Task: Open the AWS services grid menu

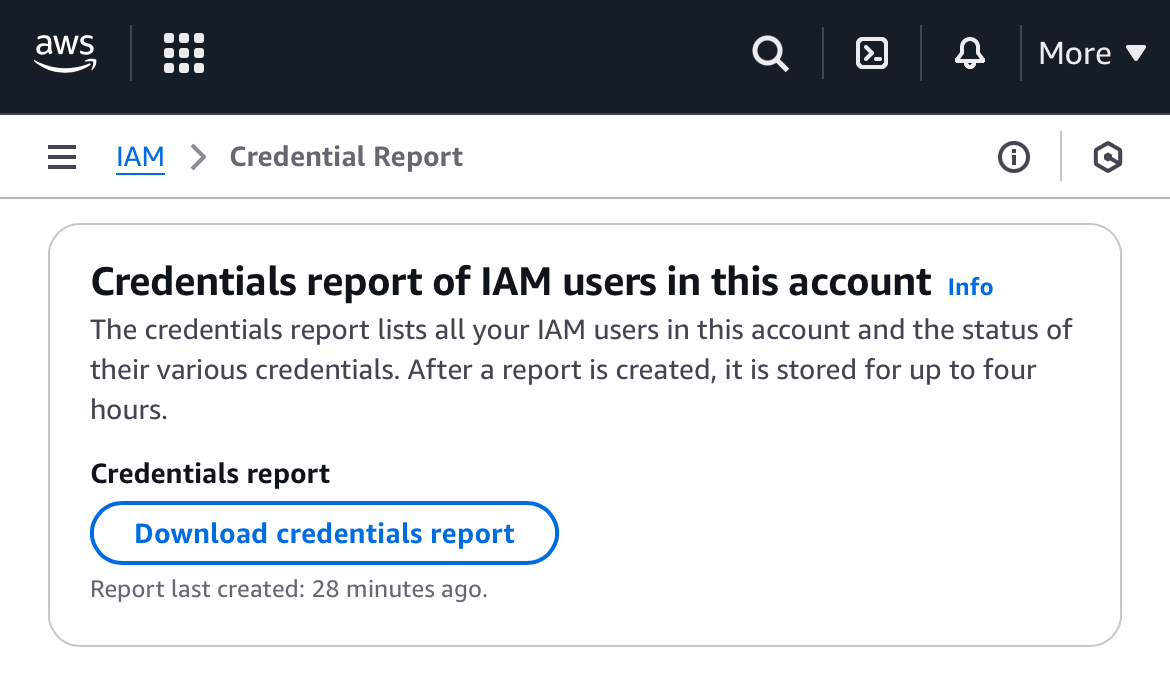Action: pyautogui.click(x=184, y=53)
